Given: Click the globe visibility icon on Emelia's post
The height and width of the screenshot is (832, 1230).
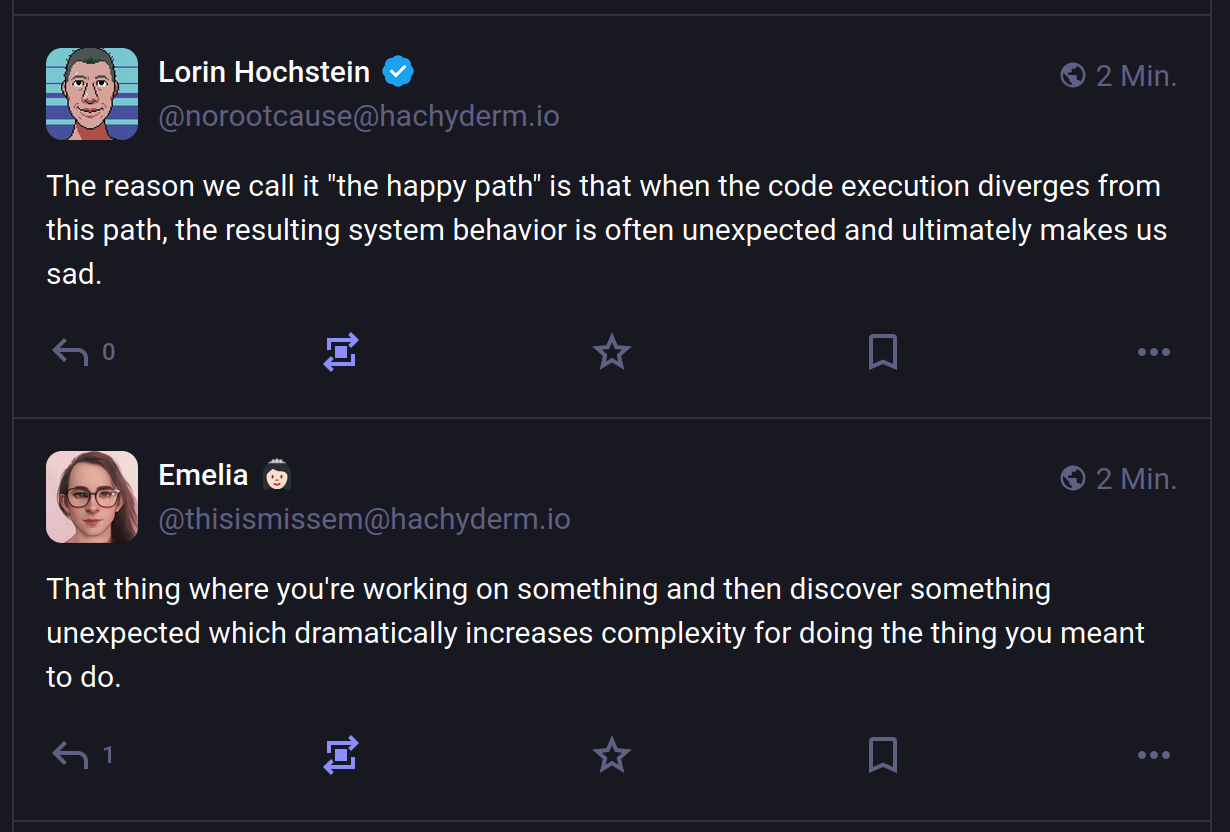Looking at the screenshot, I should click(x=1073, y=479).
